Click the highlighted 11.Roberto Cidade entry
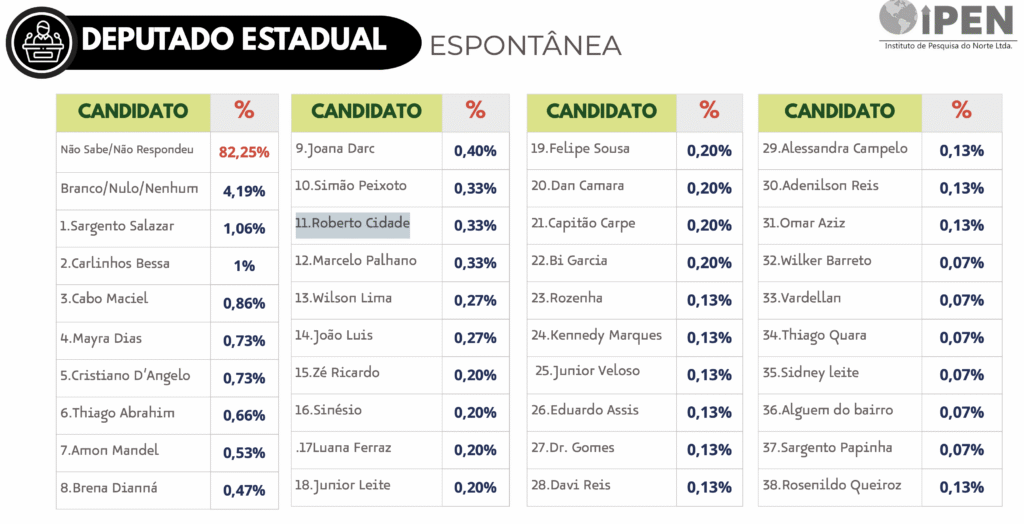The image size is (1024, 524). coord(352,223)
